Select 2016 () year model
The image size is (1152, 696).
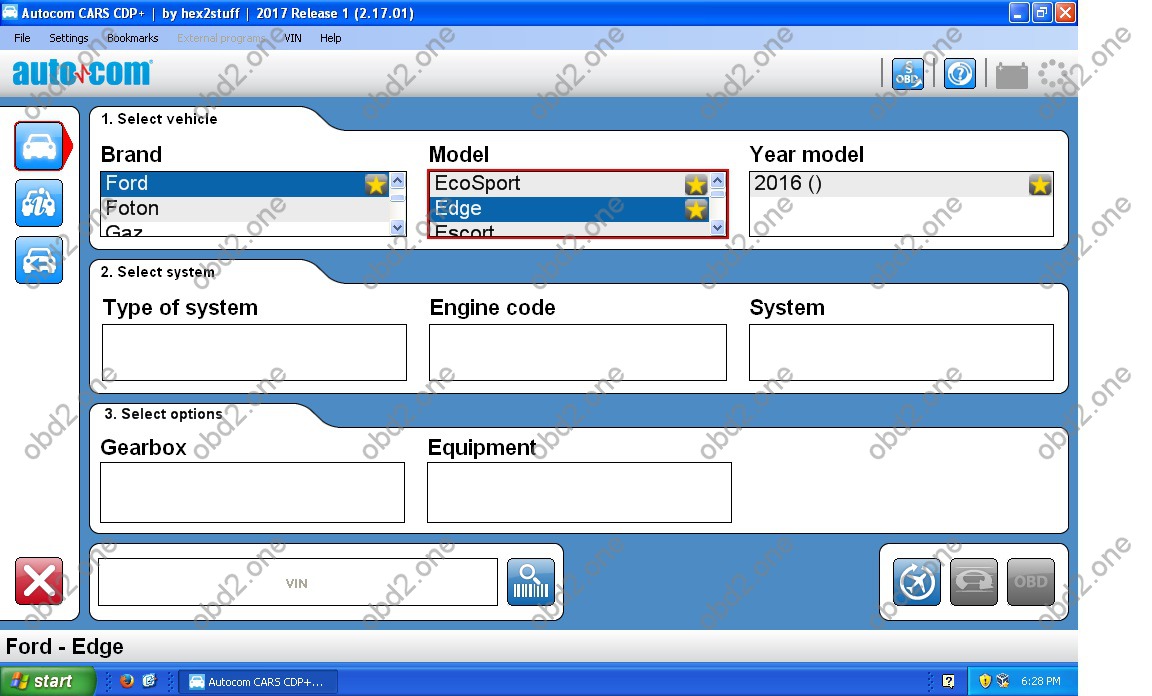901,184
